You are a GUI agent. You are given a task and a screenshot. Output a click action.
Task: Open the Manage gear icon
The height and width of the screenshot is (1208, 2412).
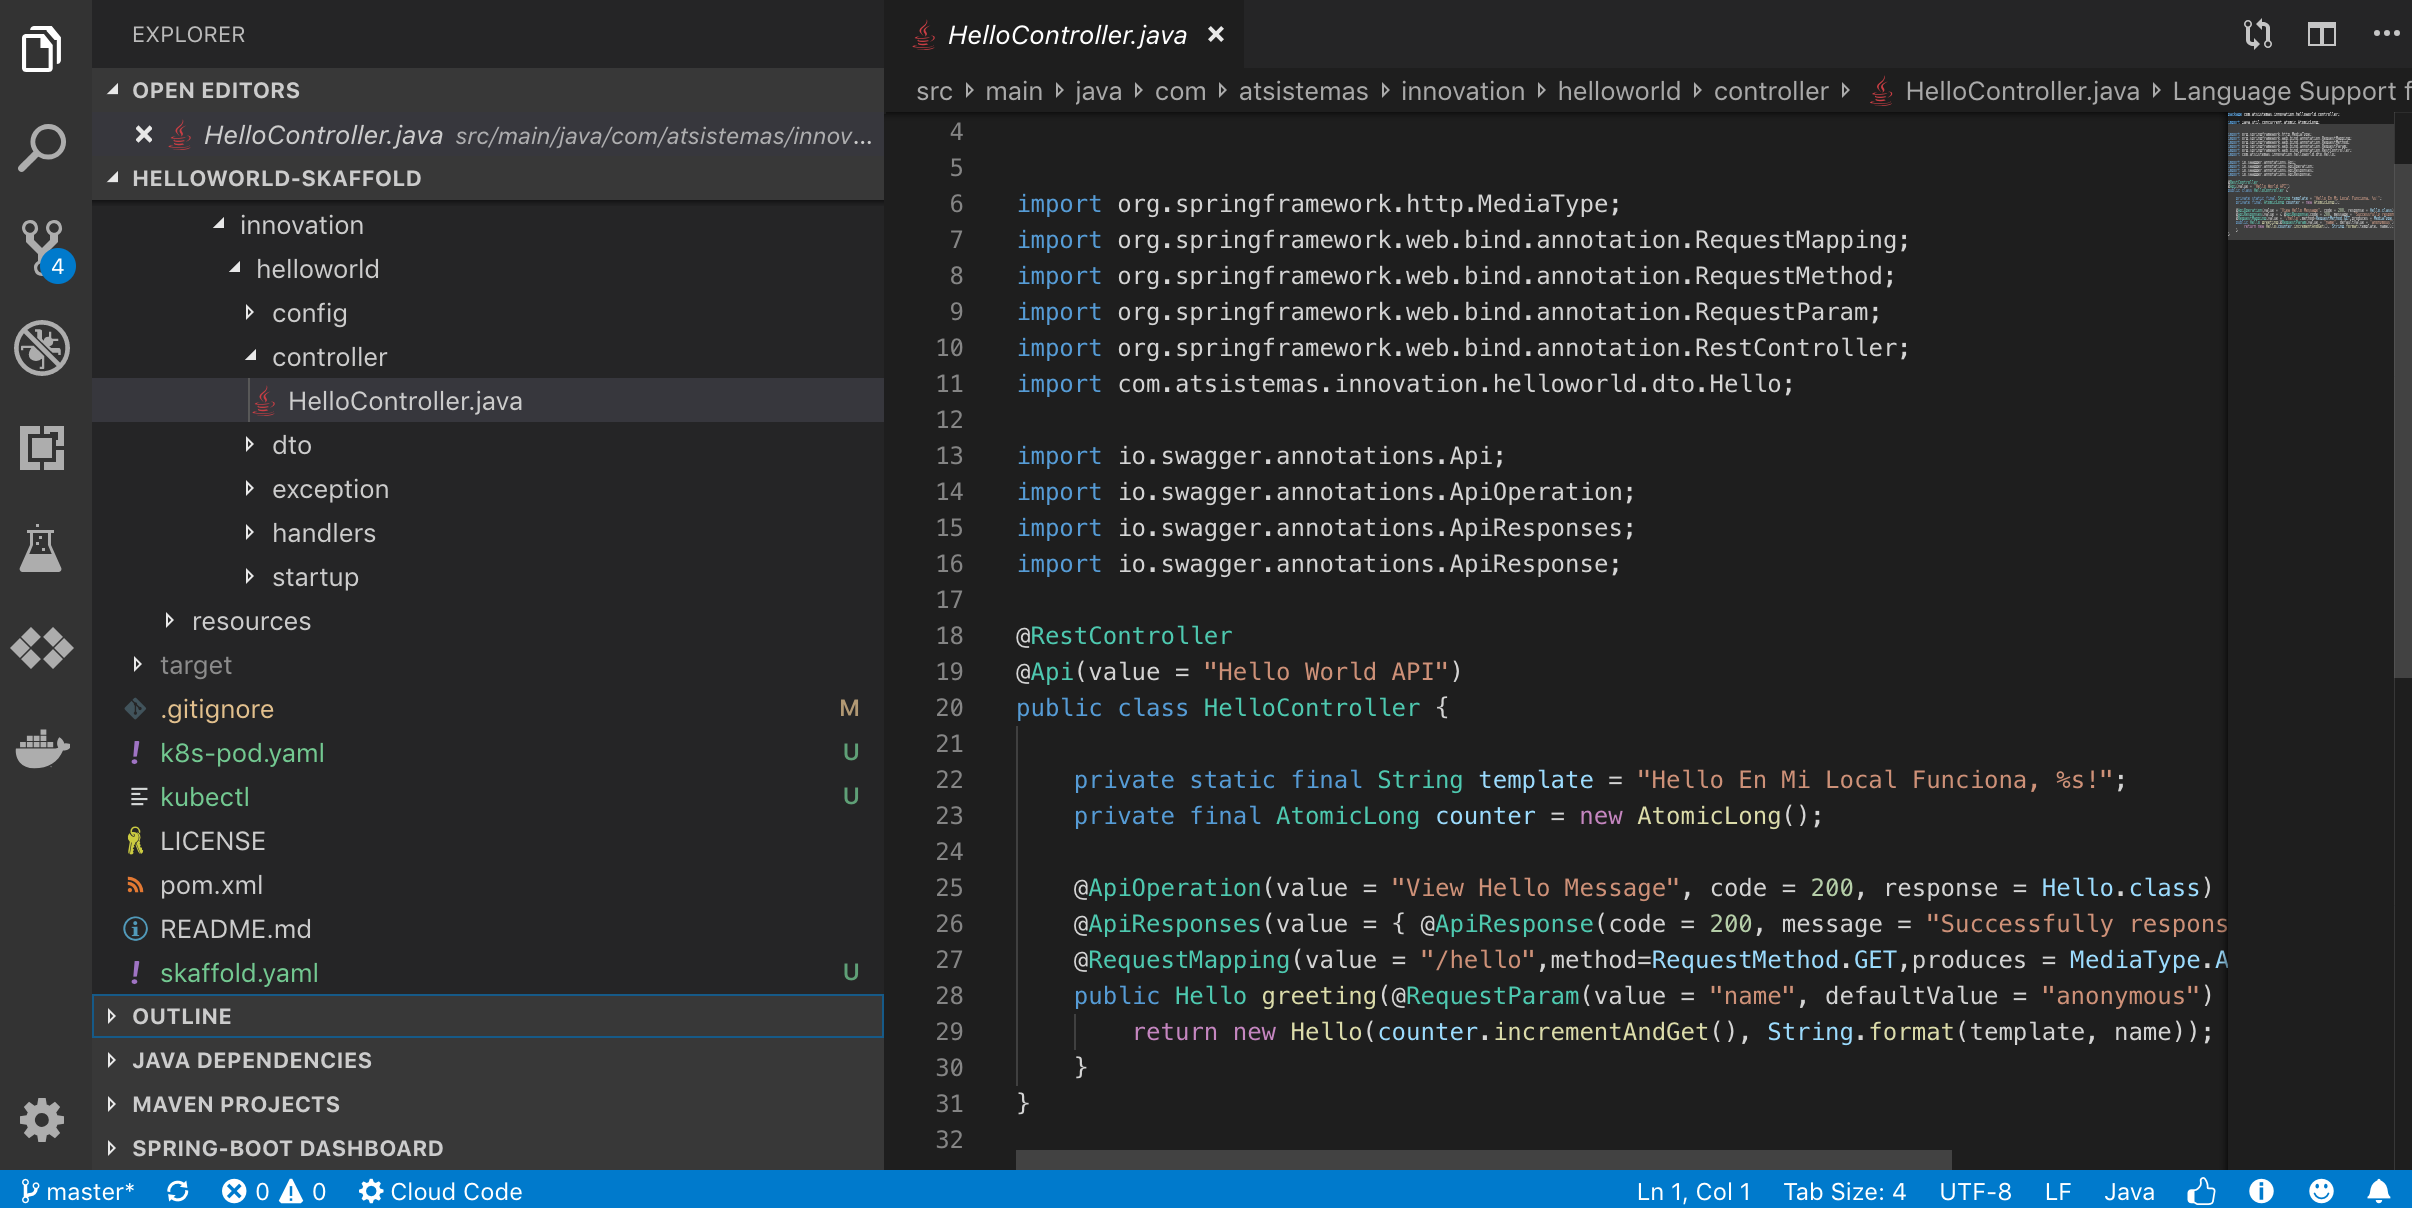pos(42,1120)
